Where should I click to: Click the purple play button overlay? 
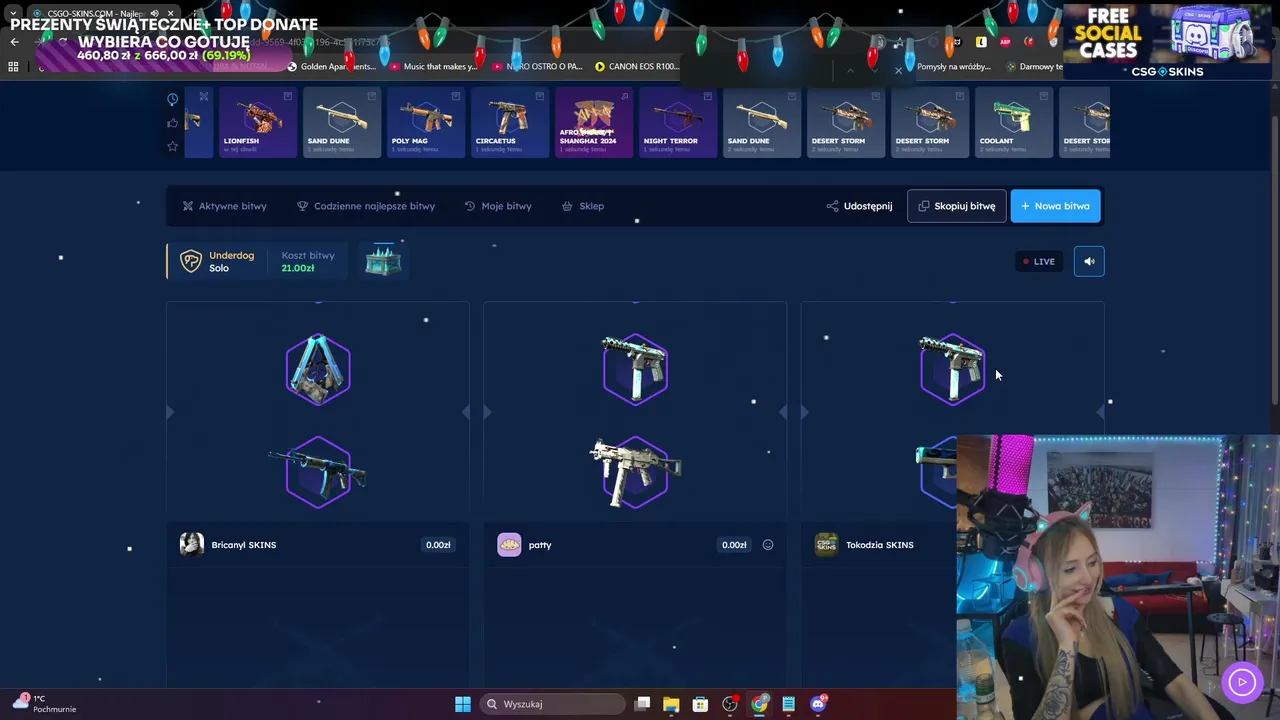click(x=1242, y=682)
